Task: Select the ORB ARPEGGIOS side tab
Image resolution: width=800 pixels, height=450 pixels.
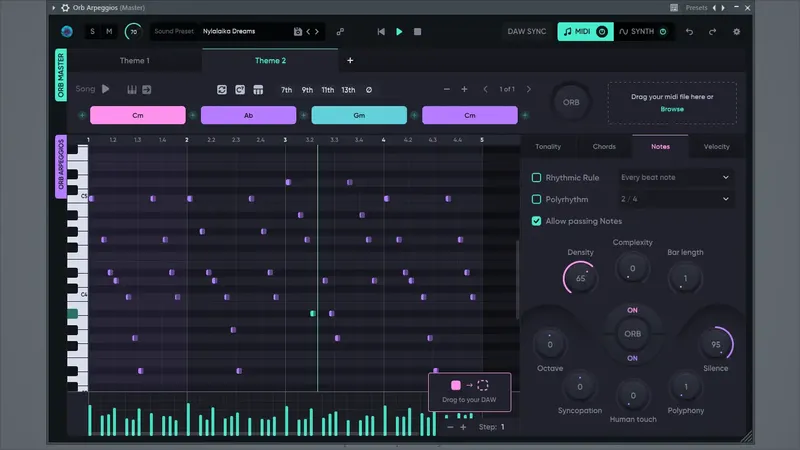Action: (61, 166)
